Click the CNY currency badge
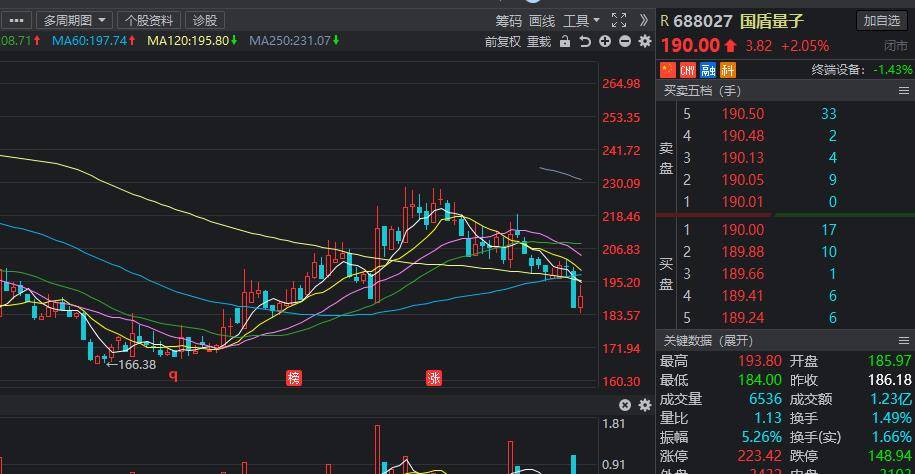Screen dimensions: 915x474 coord(688,70)
